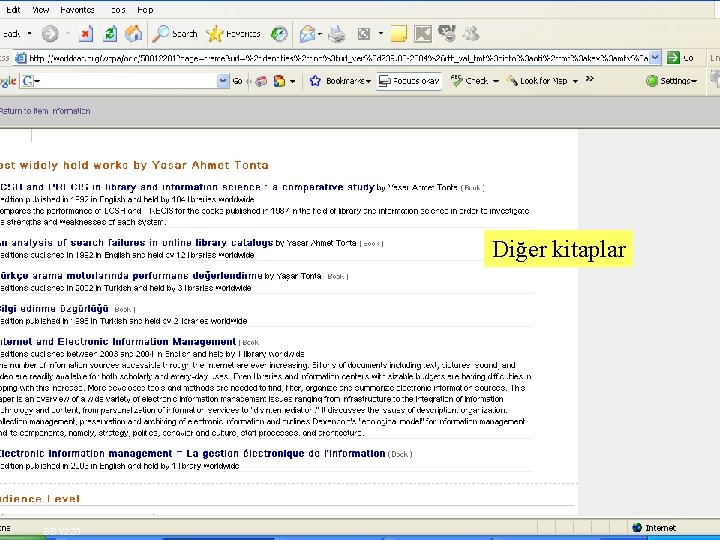This screenshot has height=540, width=720.
Task: Click the Google Bookmarks star icon
Action: 315,81
